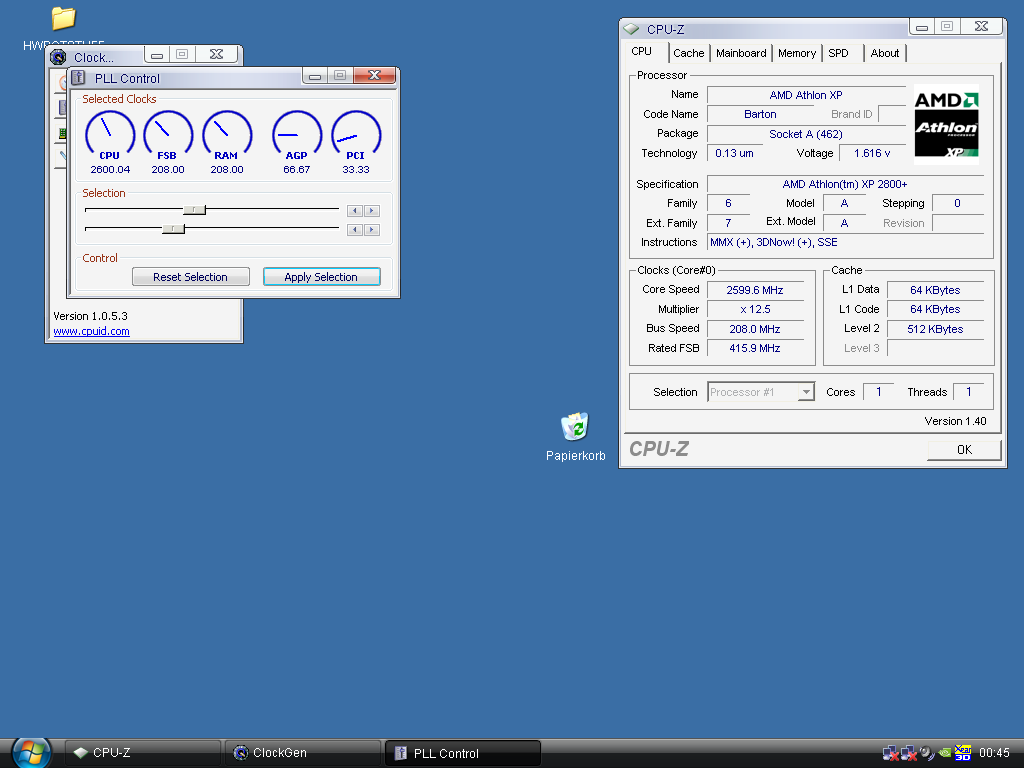Click the Name field 'AMD Athlon XP'
1024x768 pixels.
coord(806,95)
